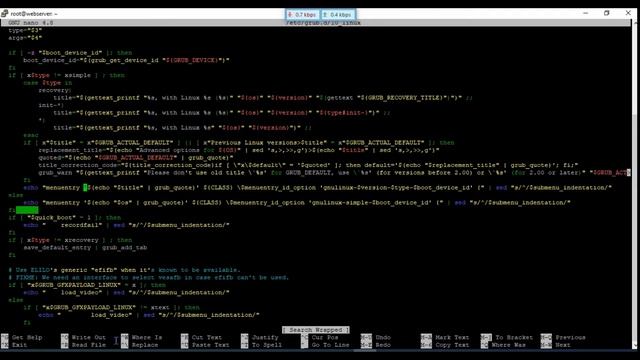Click the Get Help shortcut in nano
Image resolution: width=640 pixels, height=360 pixels.
pyautogui.click(x=27, y=338)
